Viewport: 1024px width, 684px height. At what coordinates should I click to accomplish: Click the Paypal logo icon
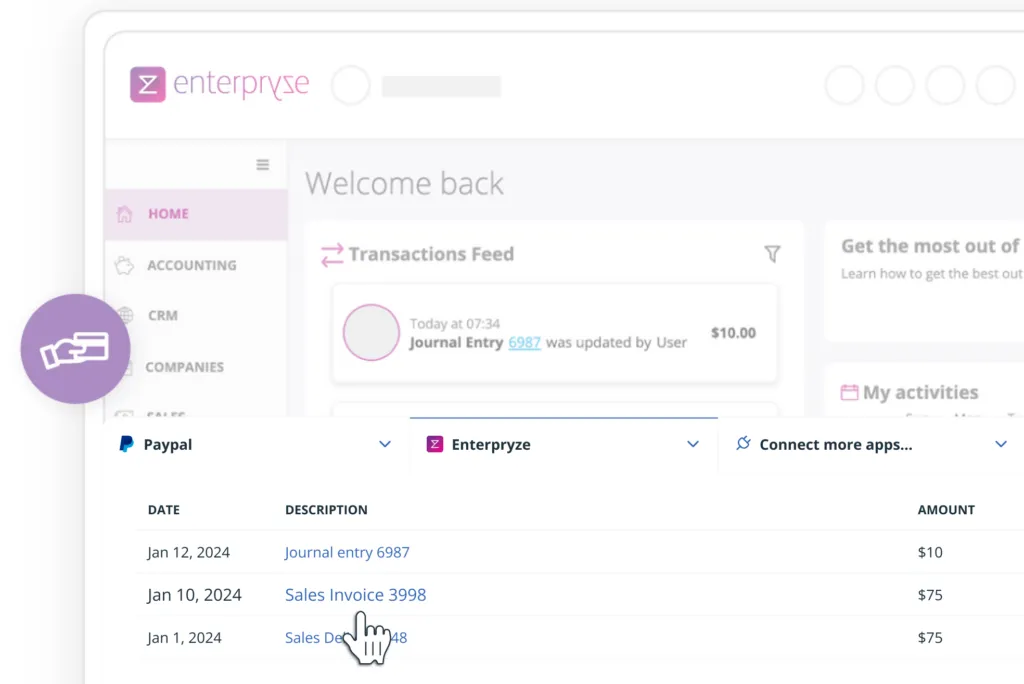[x=126, y=444]
